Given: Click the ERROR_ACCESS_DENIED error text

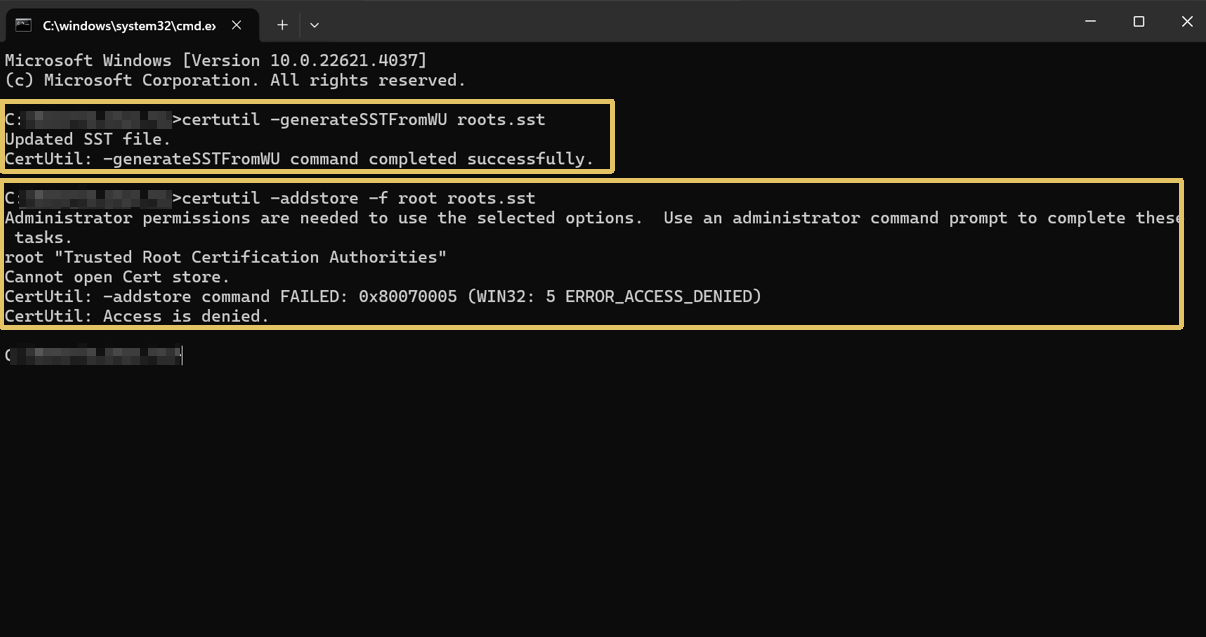Looking at the screenshot, I should [x=658, y=297].
